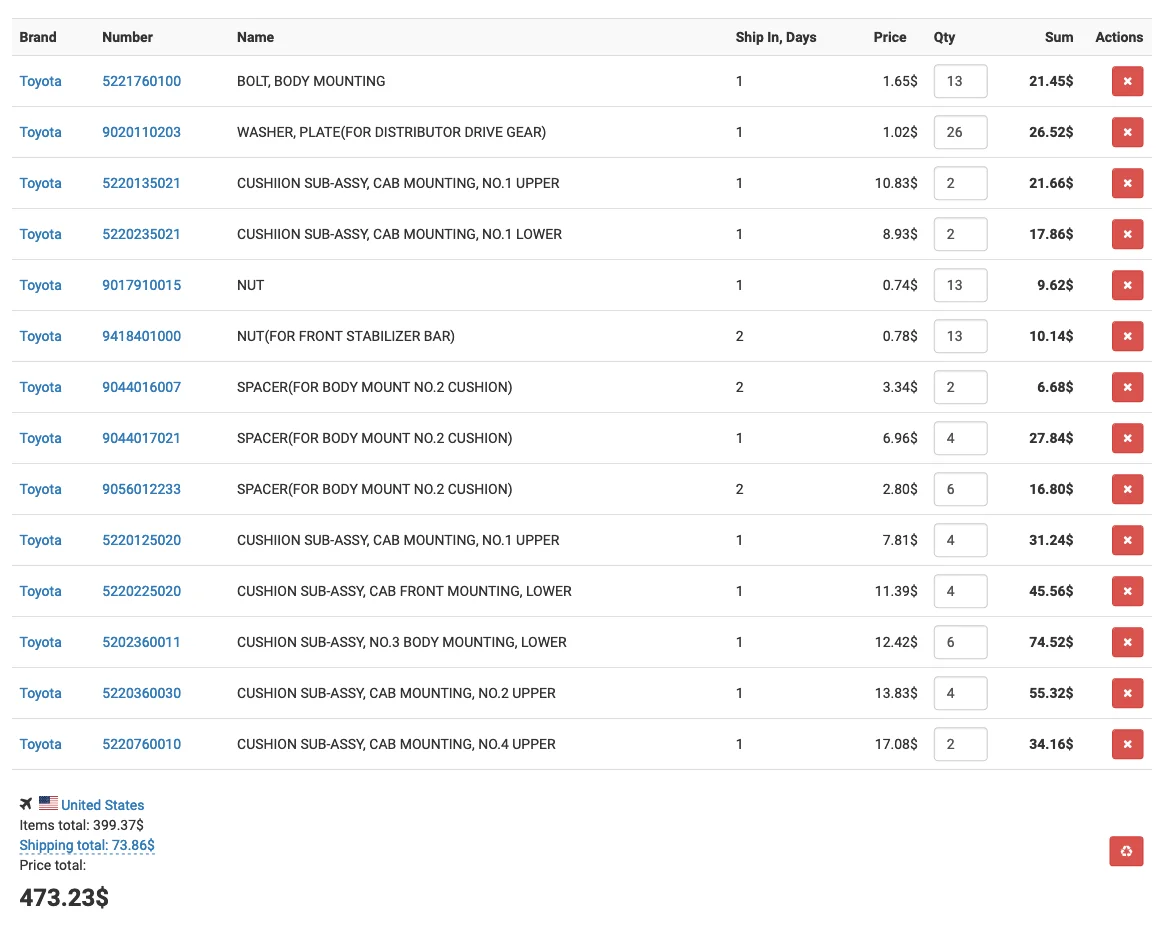The image size is (1165, 946).
Task: Remove part 5202360011 from the cart
Action: click(x=1127, y=642)
